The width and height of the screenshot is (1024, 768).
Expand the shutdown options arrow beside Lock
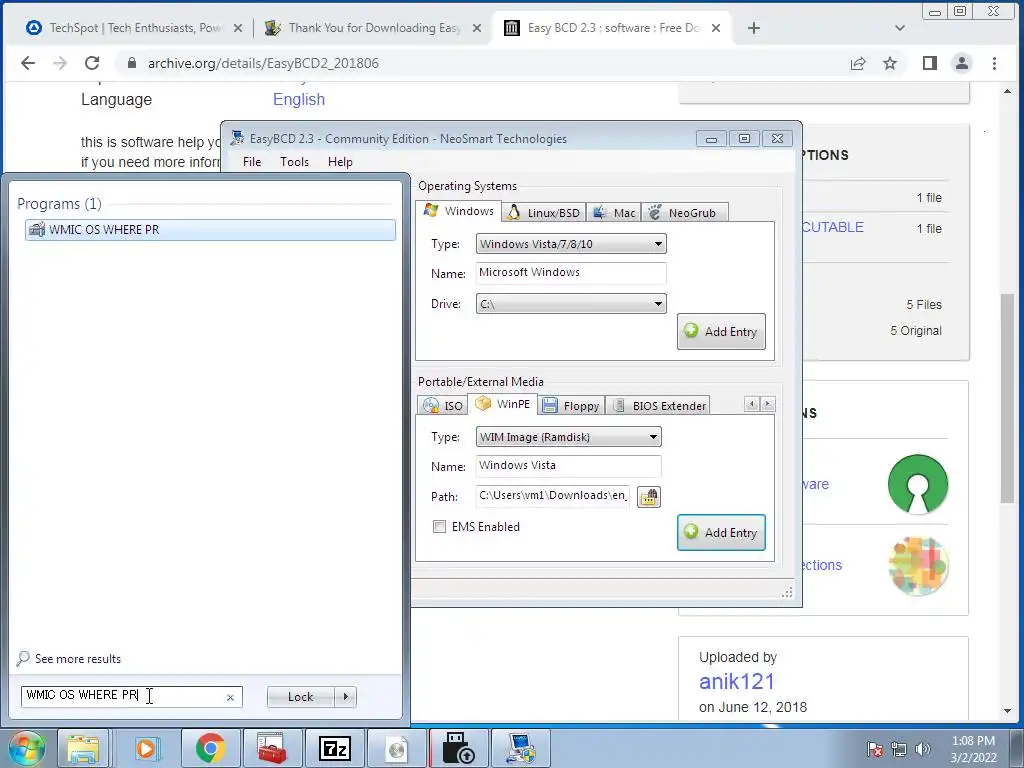click(x=345, y=697)
